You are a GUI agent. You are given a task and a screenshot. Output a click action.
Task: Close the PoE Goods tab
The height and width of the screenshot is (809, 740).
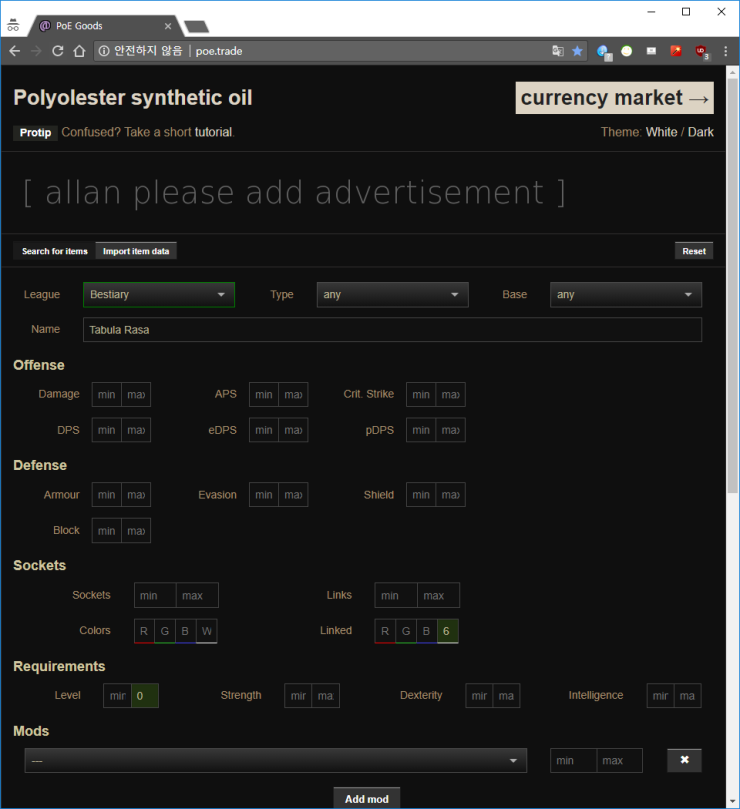tap(168, 26)
